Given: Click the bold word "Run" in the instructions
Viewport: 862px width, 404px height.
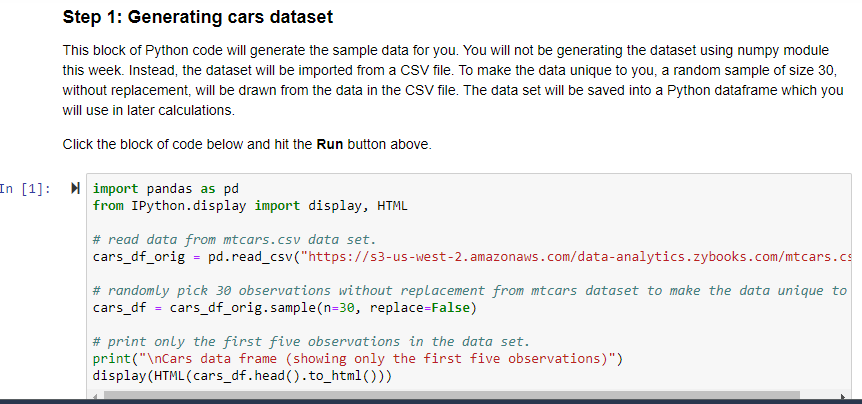Looking at the screenshot, I should coord(330,145).
